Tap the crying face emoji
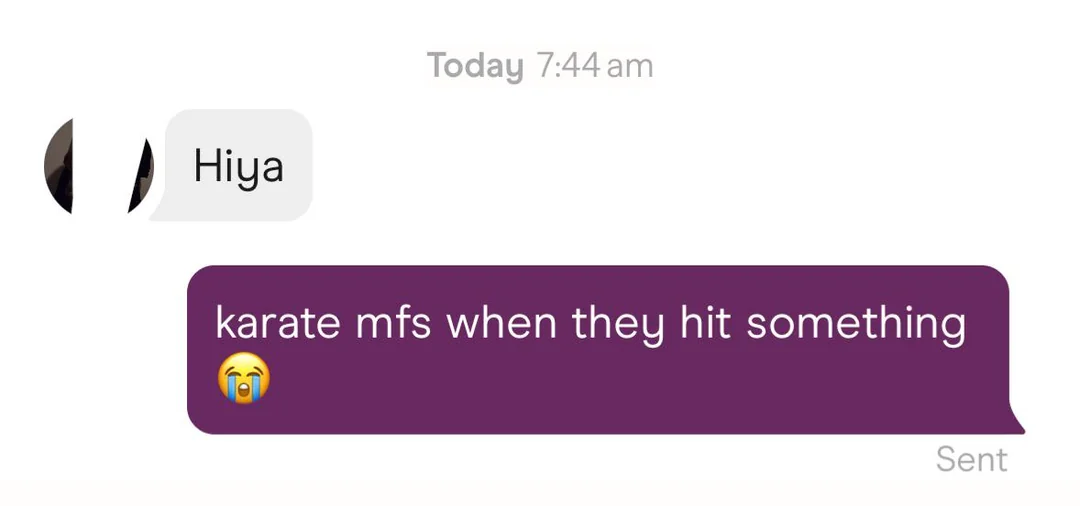1080x506 pixels. [x=244, y=378]
